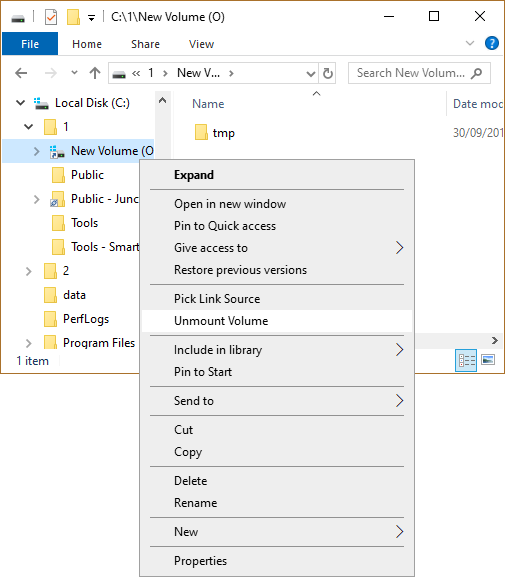Click the blue Help question mark icon
This screenshot has height=577, width=505.
click(492, 43)
